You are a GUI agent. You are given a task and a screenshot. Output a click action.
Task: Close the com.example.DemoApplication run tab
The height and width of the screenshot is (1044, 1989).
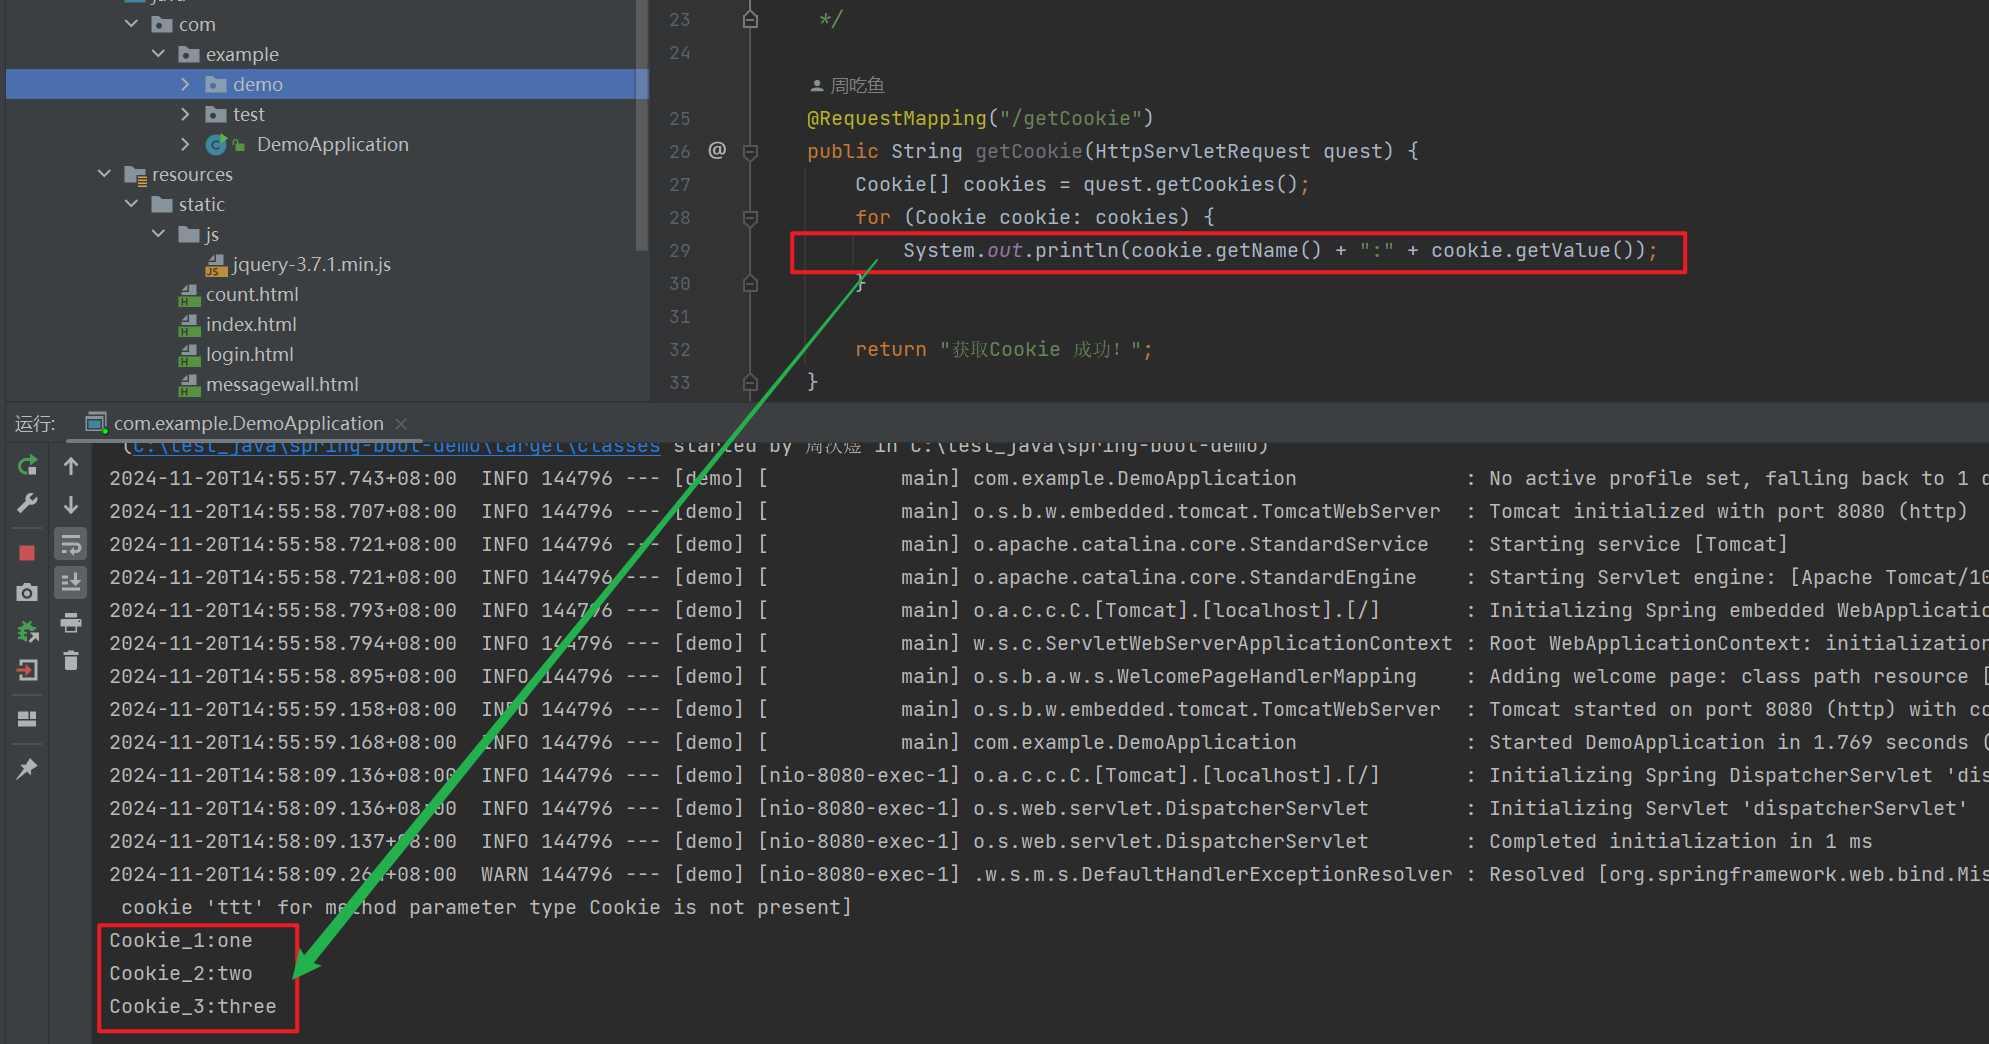pyautogui.click(x=401, y=423)
